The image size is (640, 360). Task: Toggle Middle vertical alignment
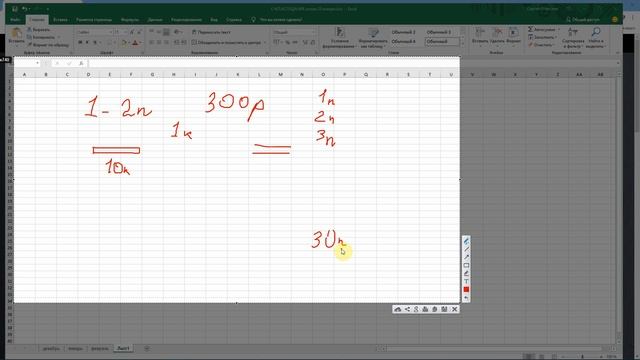pyautogui.click(x=159, y=32)
